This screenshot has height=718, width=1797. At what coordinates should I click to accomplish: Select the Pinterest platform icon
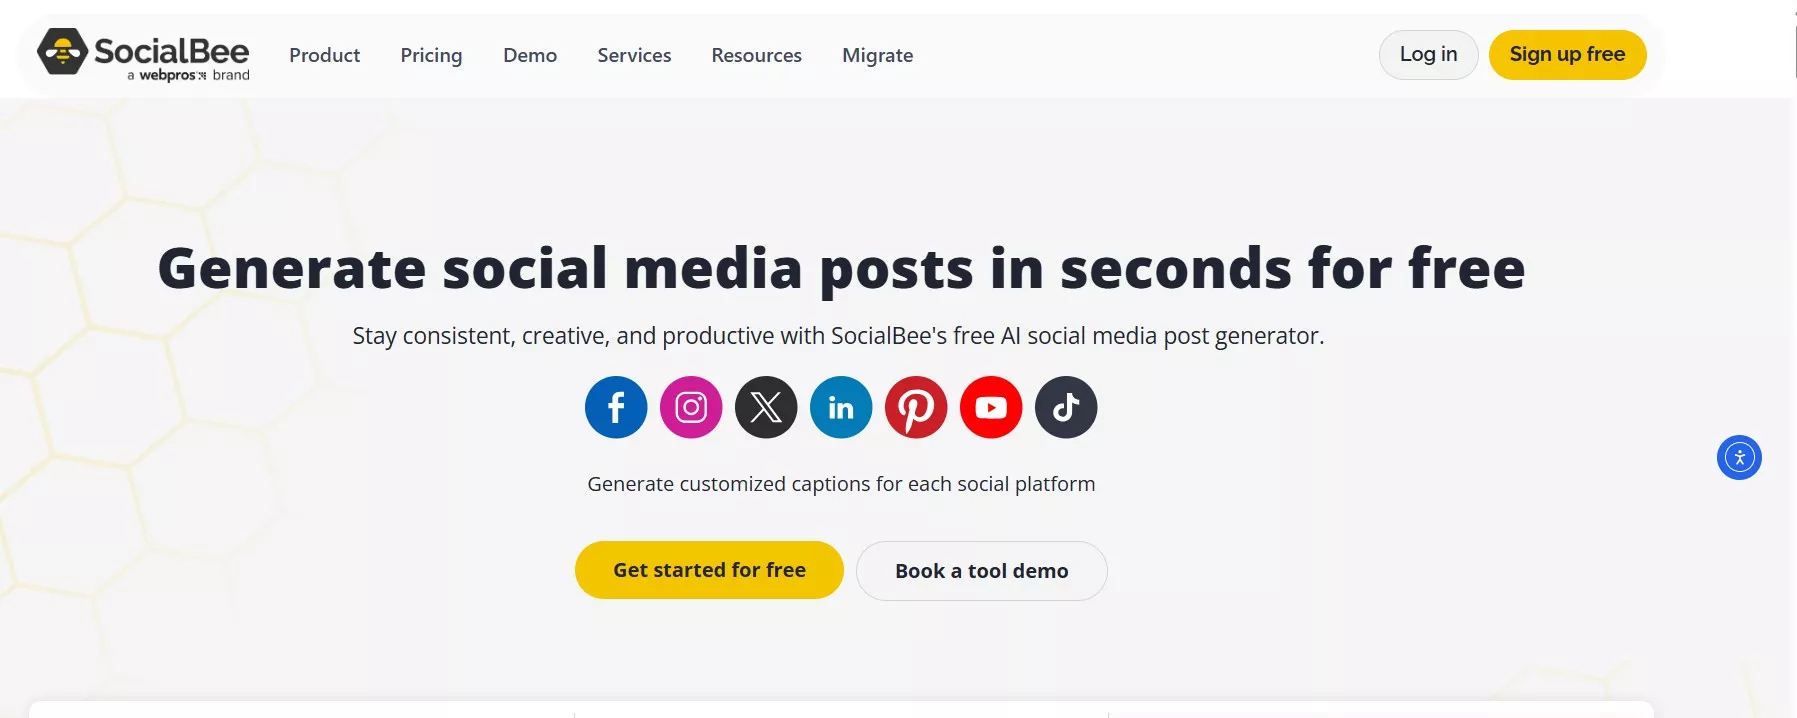click(916, 407)
